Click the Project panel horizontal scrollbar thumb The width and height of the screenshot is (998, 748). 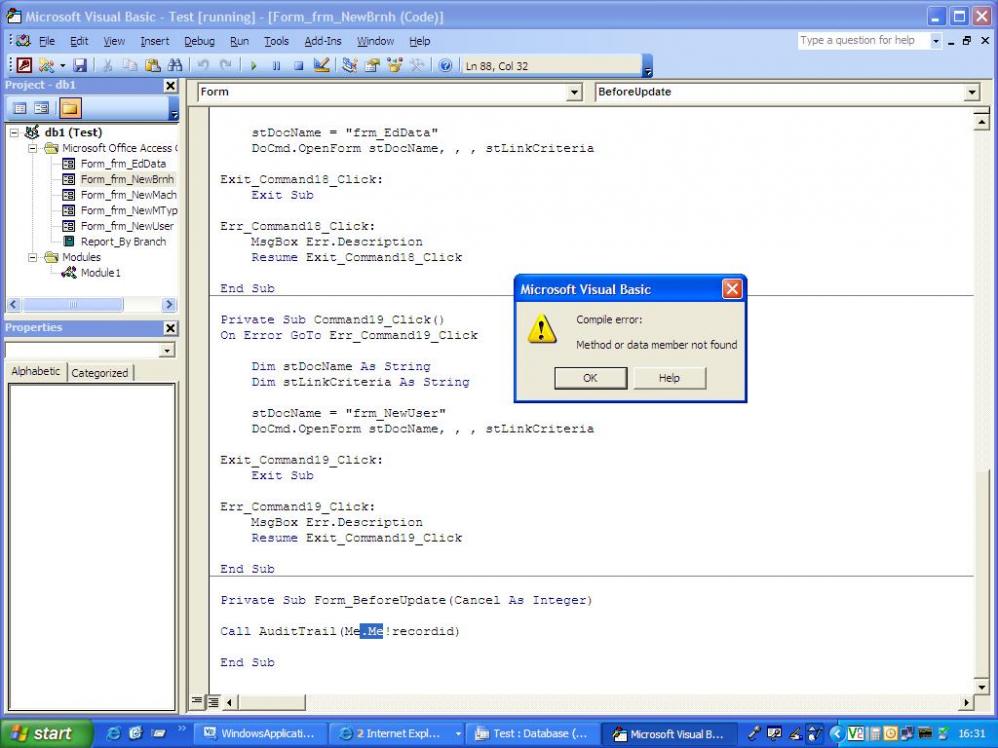73,305
